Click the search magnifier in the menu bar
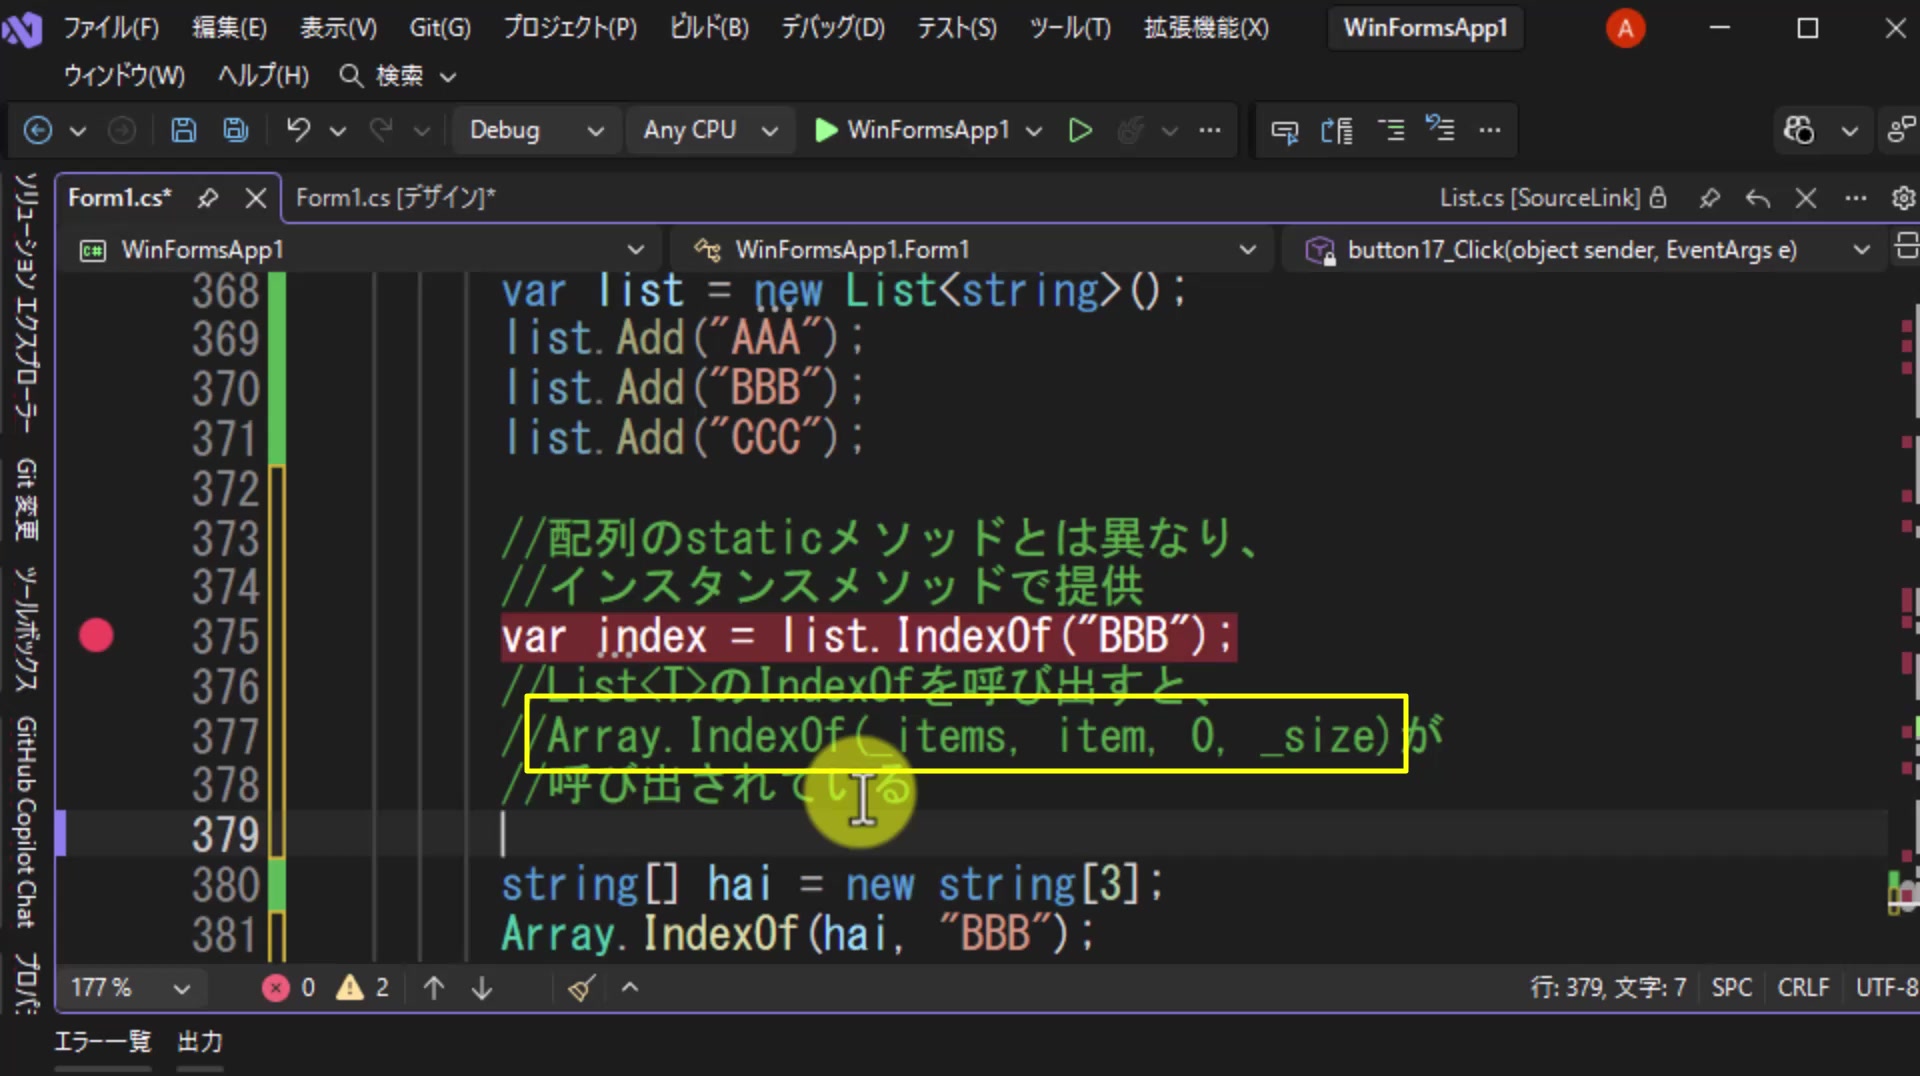 point(350,76)
